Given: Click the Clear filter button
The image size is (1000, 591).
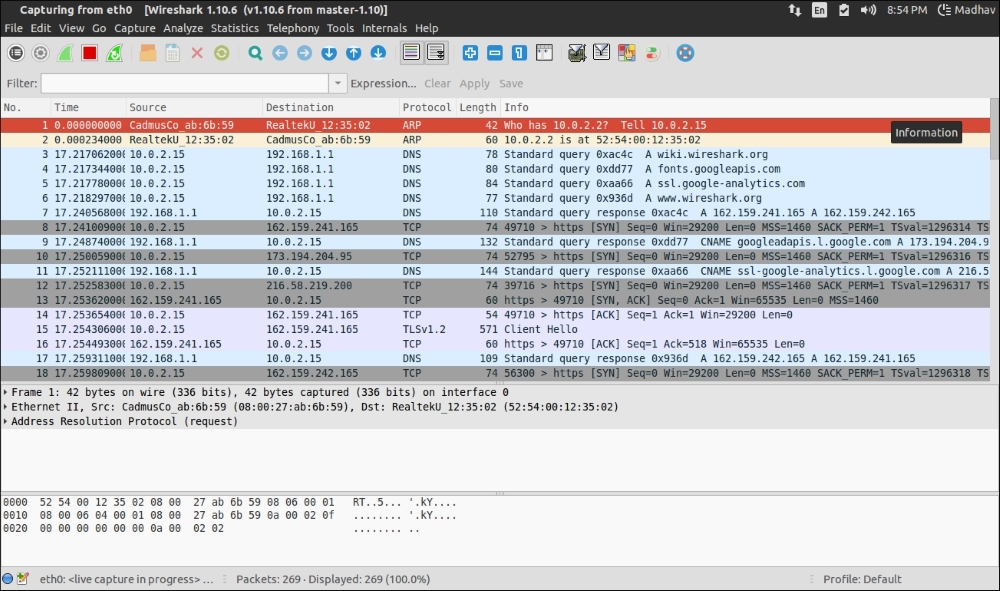Looking at the screenshot, I should 437,84.
